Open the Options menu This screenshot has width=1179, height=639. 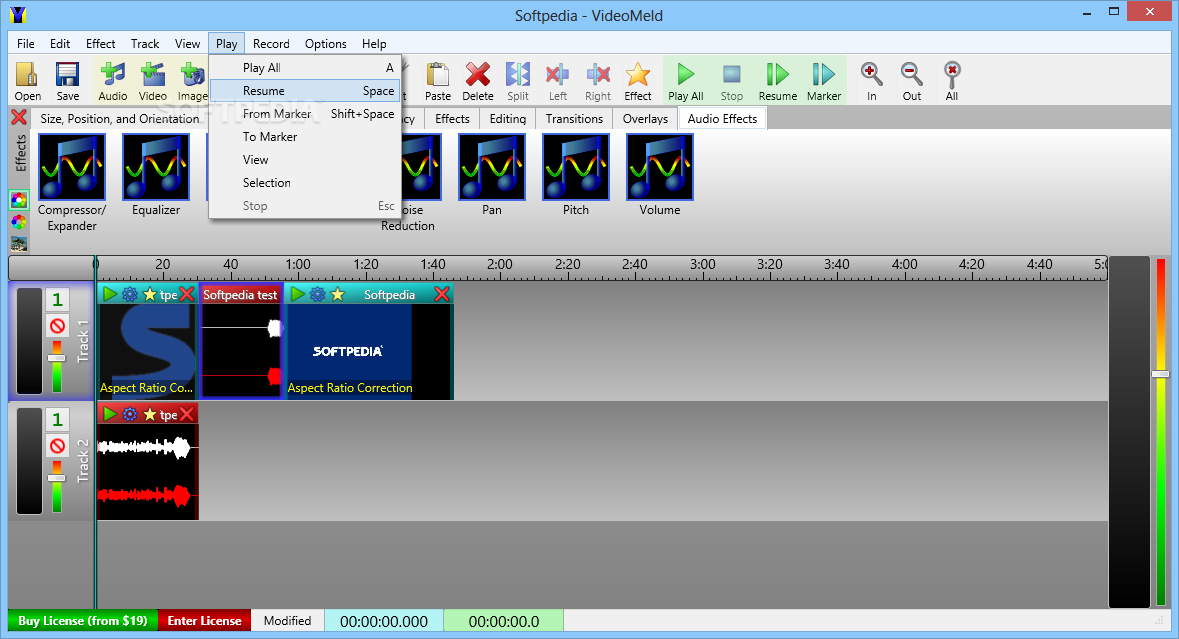[x=326, y=44]
